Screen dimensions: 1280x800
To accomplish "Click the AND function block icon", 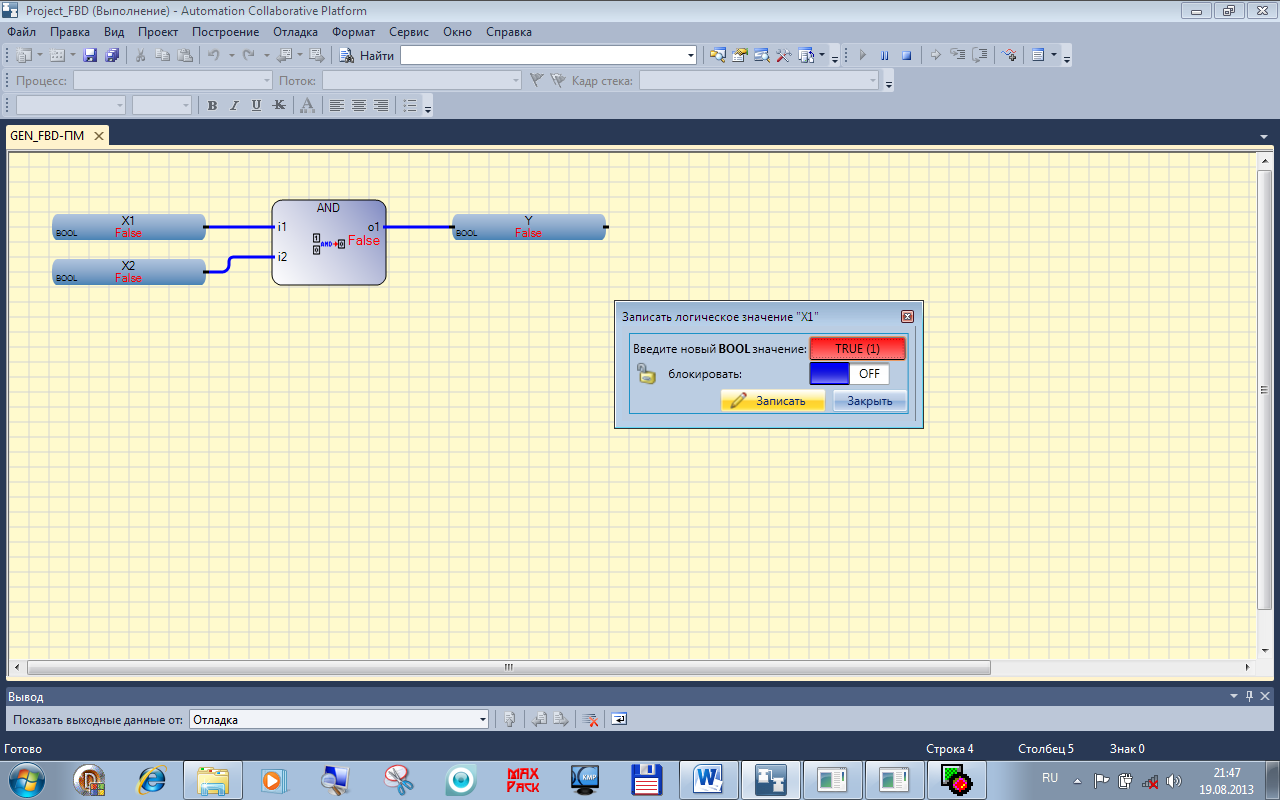I will coord(329,242).
